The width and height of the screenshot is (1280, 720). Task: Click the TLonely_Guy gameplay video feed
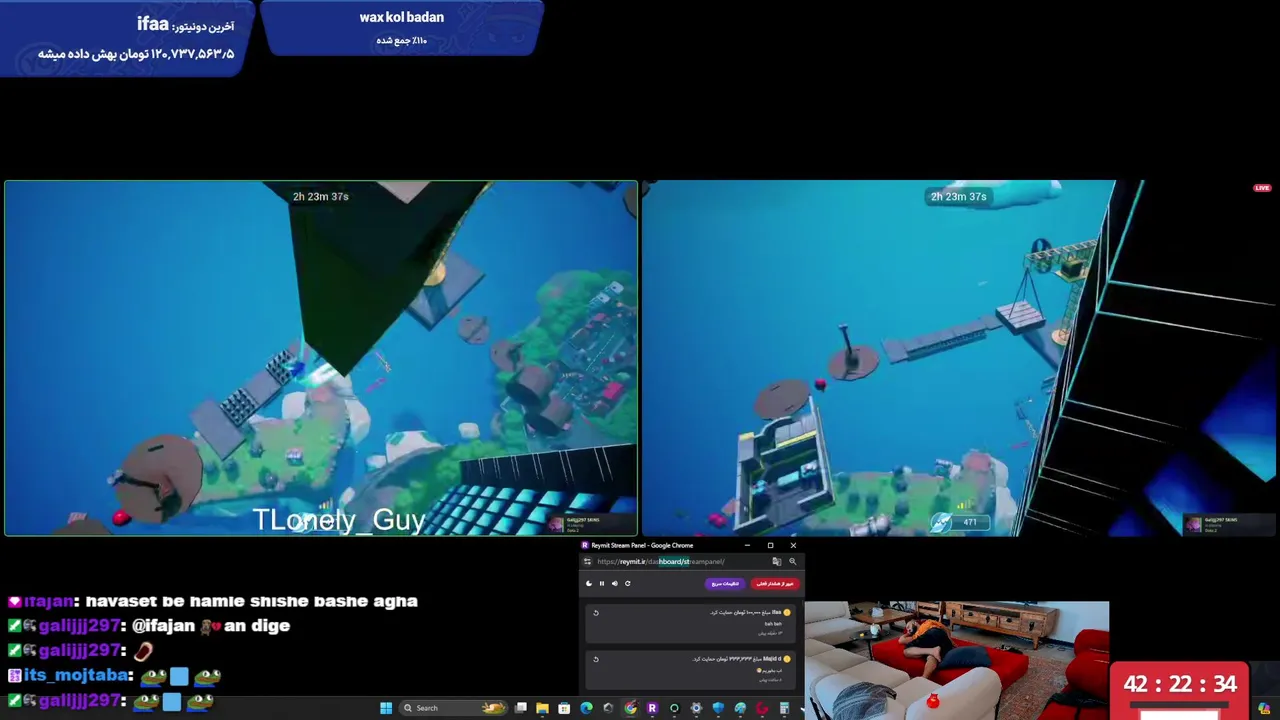pos(321,358)
